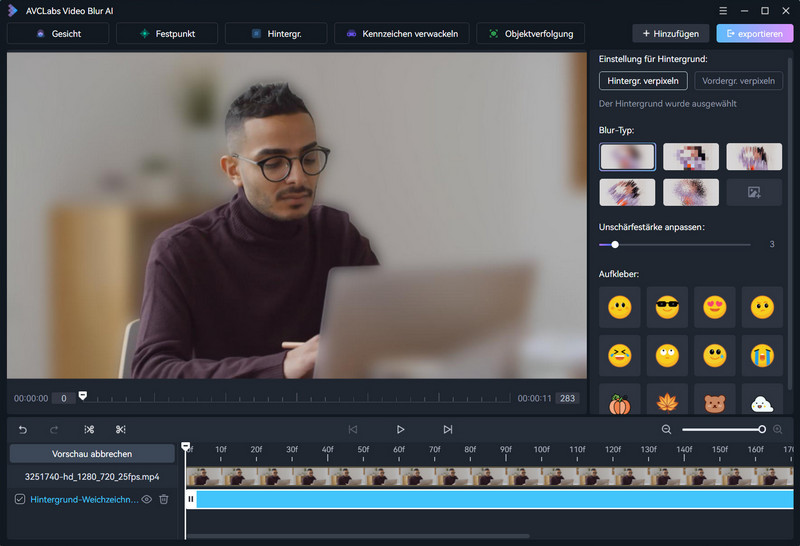Jump to the next frame icon
Screen dimensions: 800x546
pyautogui.click(x=447, y=430)
